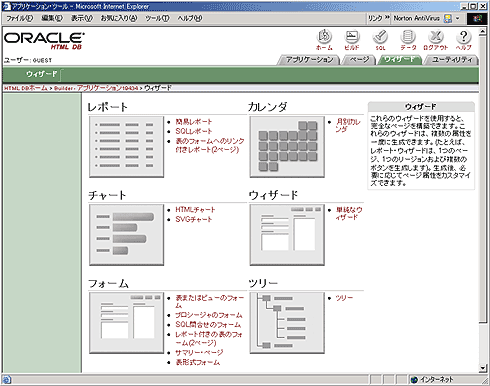Click the Tree (ツリー) wizard thumbnail
Screen dimensions: 490x386
point(287,323)
